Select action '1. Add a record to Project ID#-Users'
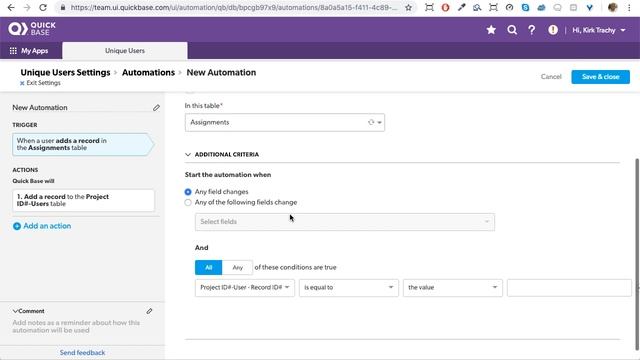640x360 pixels. tap(83, 200)
